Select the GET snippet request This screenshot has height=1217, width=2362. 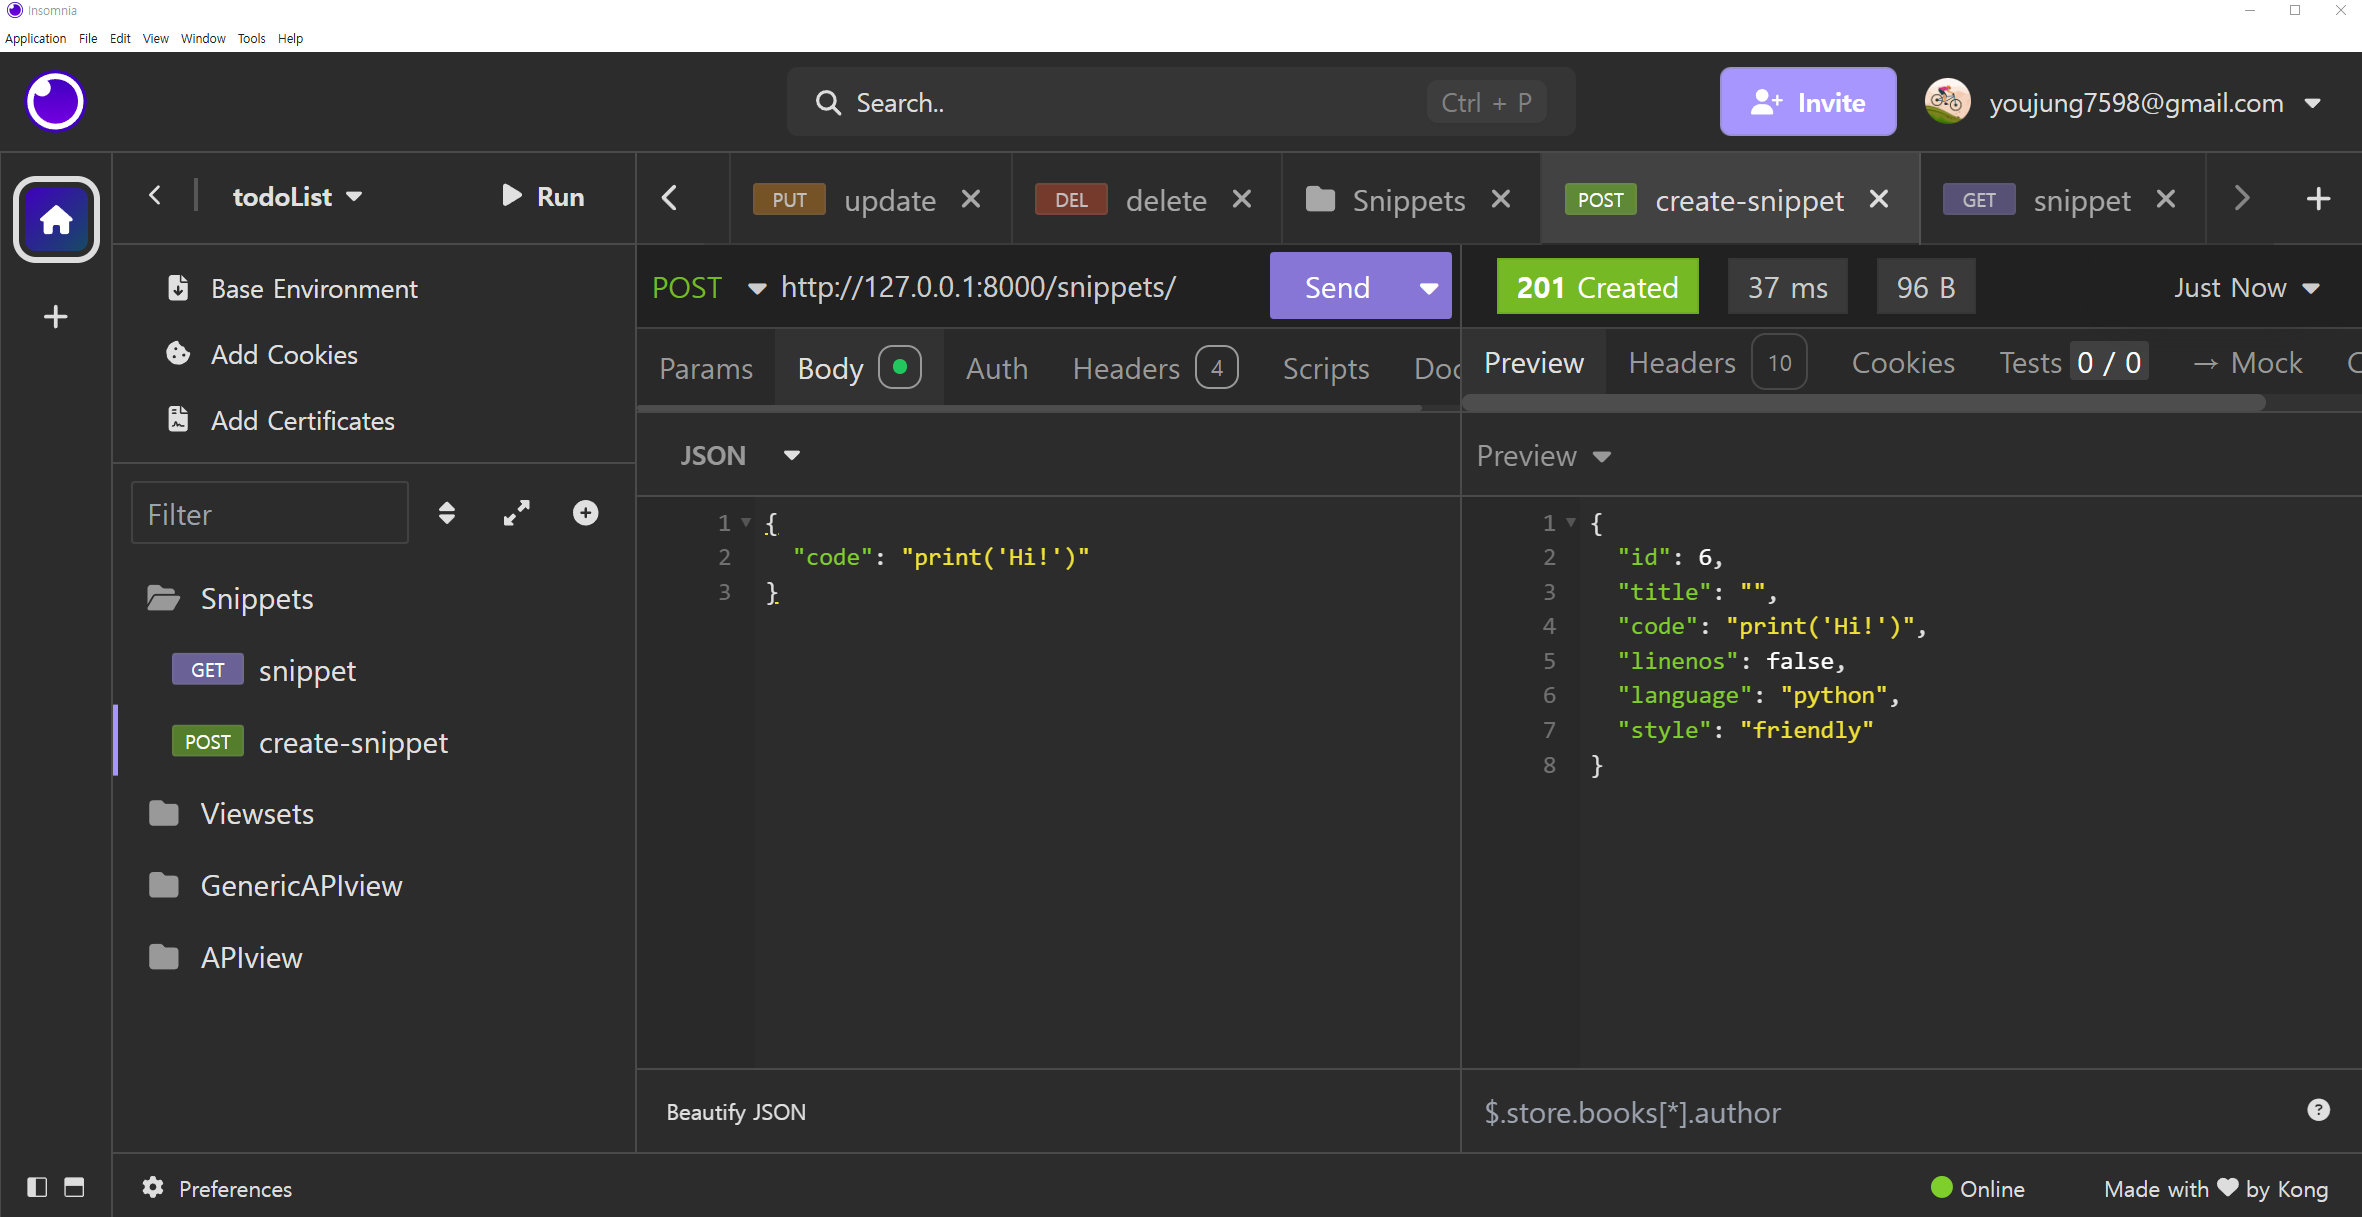click(375, 670)
